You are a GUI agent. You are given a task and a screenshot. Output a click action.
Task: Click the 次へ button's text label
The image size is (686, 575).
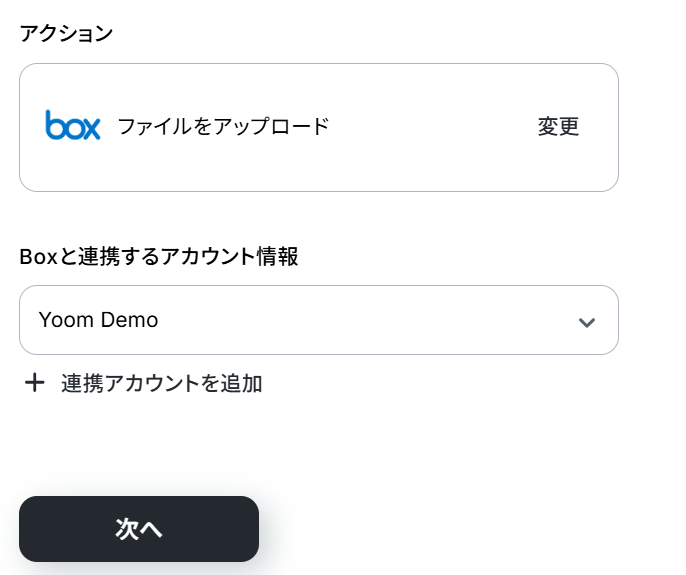139,529
